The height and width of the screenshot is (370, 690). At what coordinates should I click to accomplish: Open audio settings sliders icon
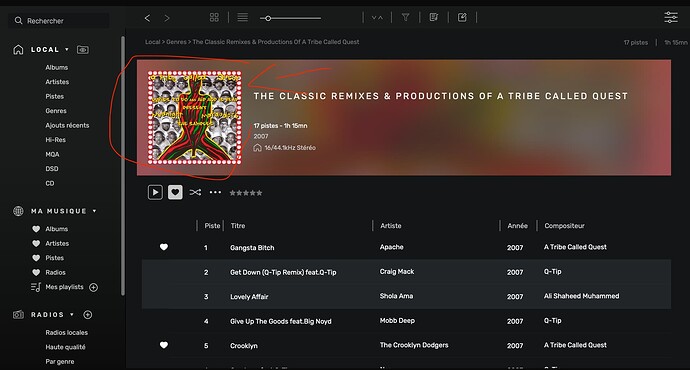[671, 18]
